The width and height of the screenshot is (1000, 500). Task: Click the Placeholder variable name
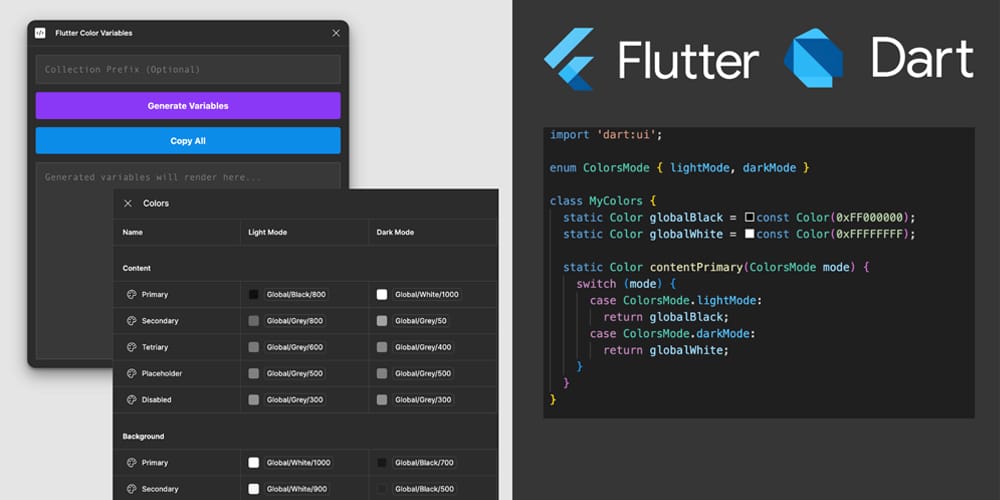[162, 373]
